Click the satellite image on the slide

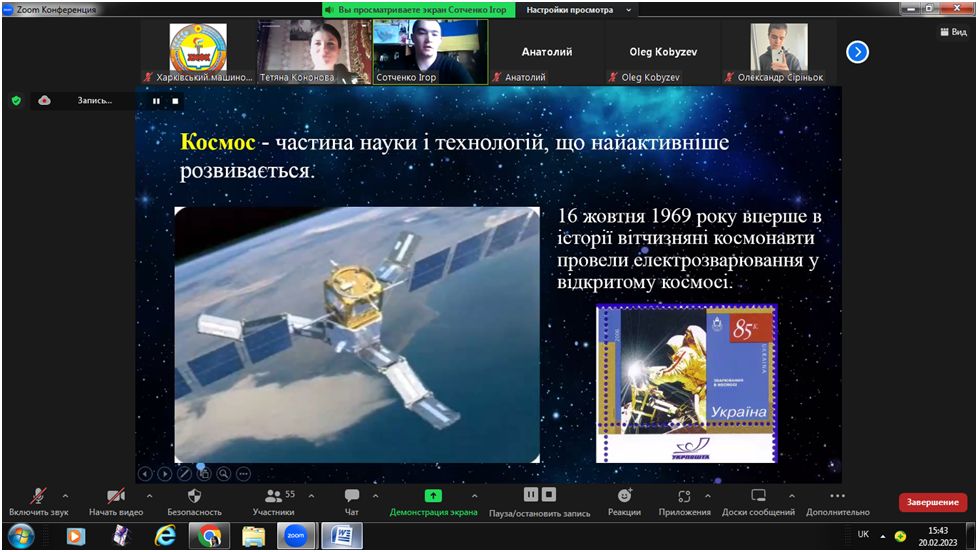tap(357, 335)
